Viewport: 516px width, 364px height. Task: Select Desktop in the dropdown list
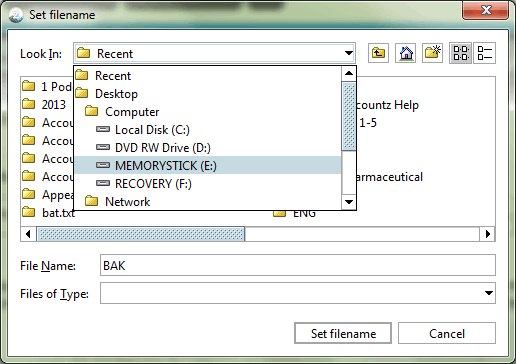tap(208, 94)
